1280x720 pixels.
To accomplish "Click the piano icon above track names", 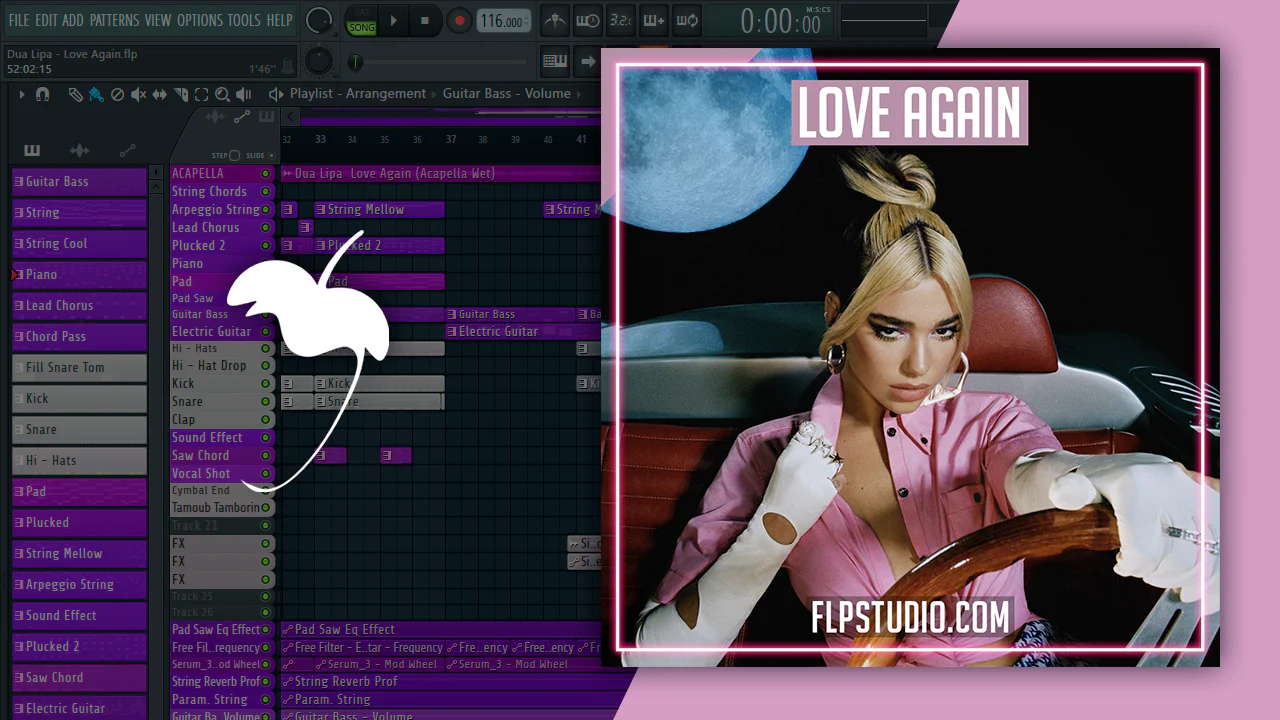I will [267, 117].
